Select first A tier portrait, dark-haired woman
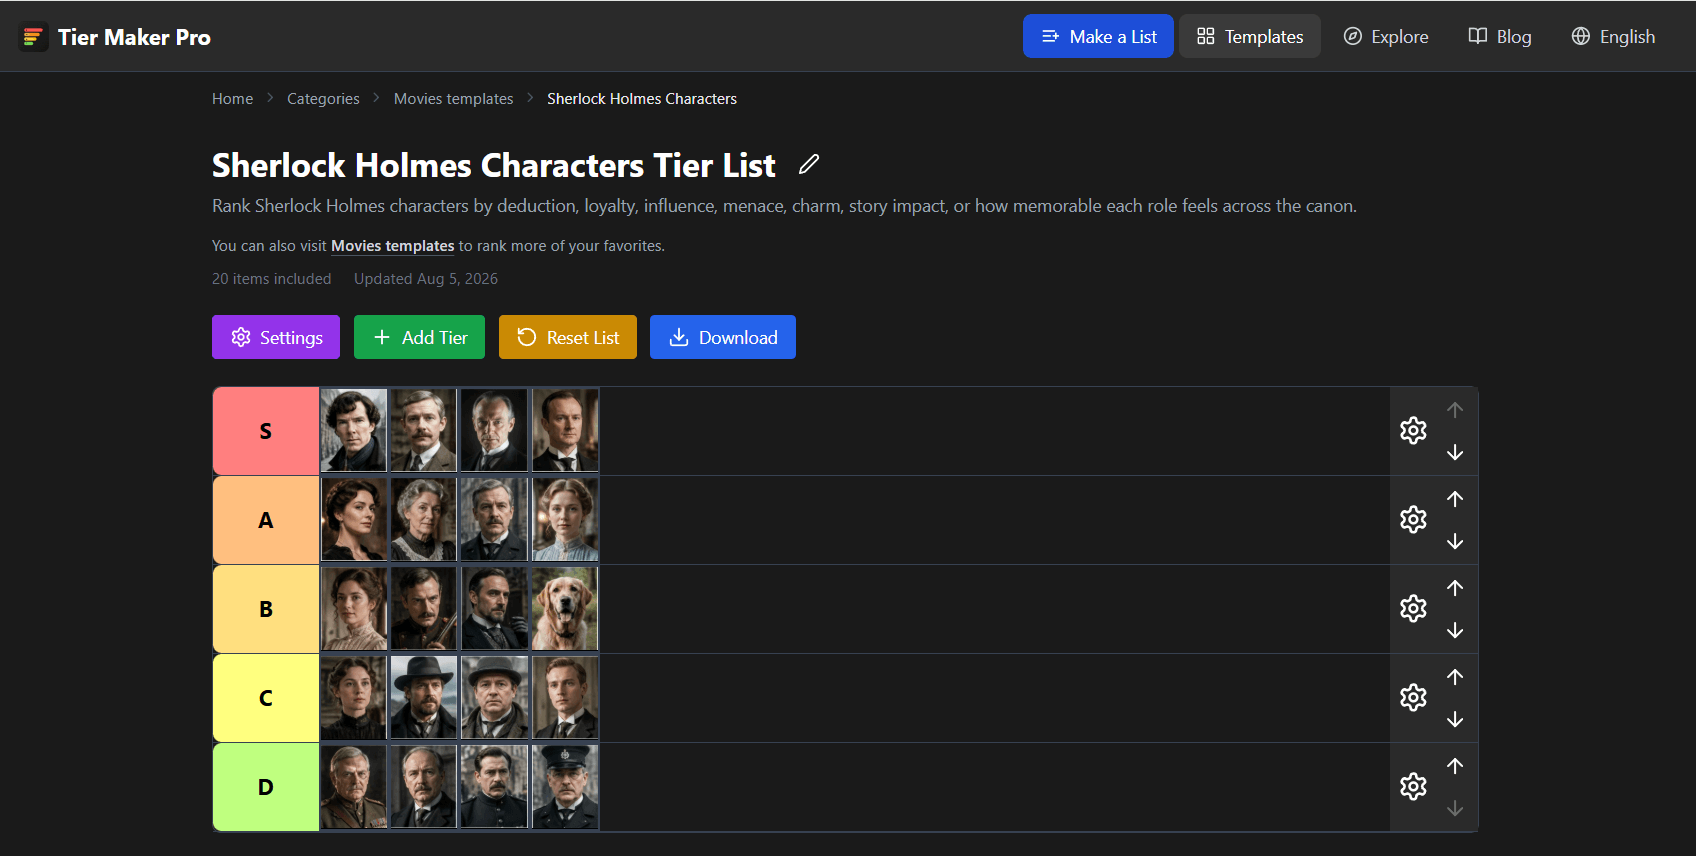This screenshot has height=856, width=1696. pos(354,519)
